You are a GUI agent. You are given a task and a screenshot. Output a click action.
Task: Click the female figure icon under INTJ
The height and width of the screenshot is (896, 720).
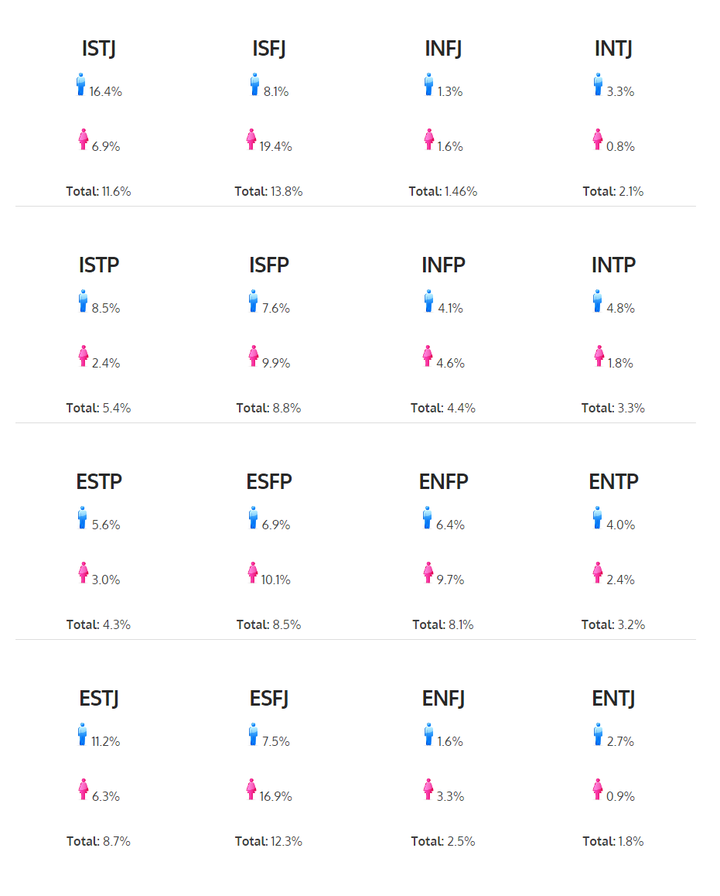coord(598,139)
